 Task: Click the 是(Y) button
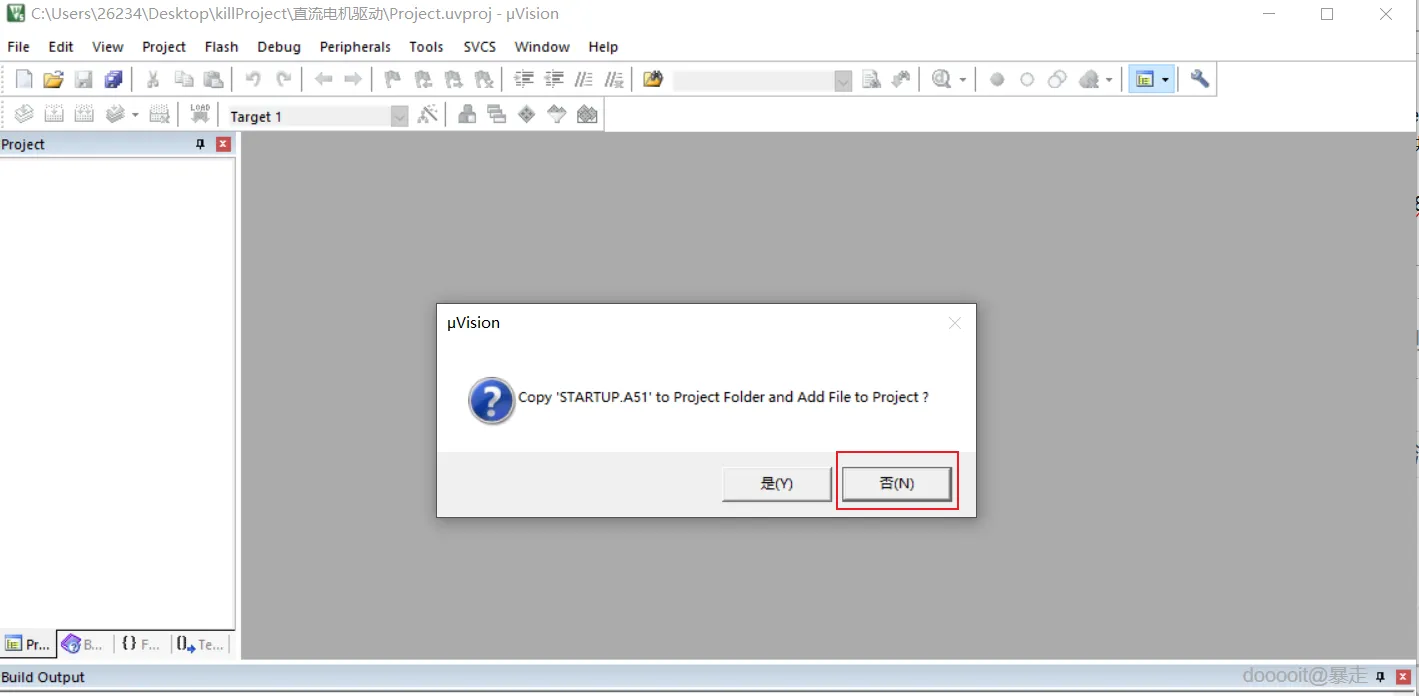(777, 483)
